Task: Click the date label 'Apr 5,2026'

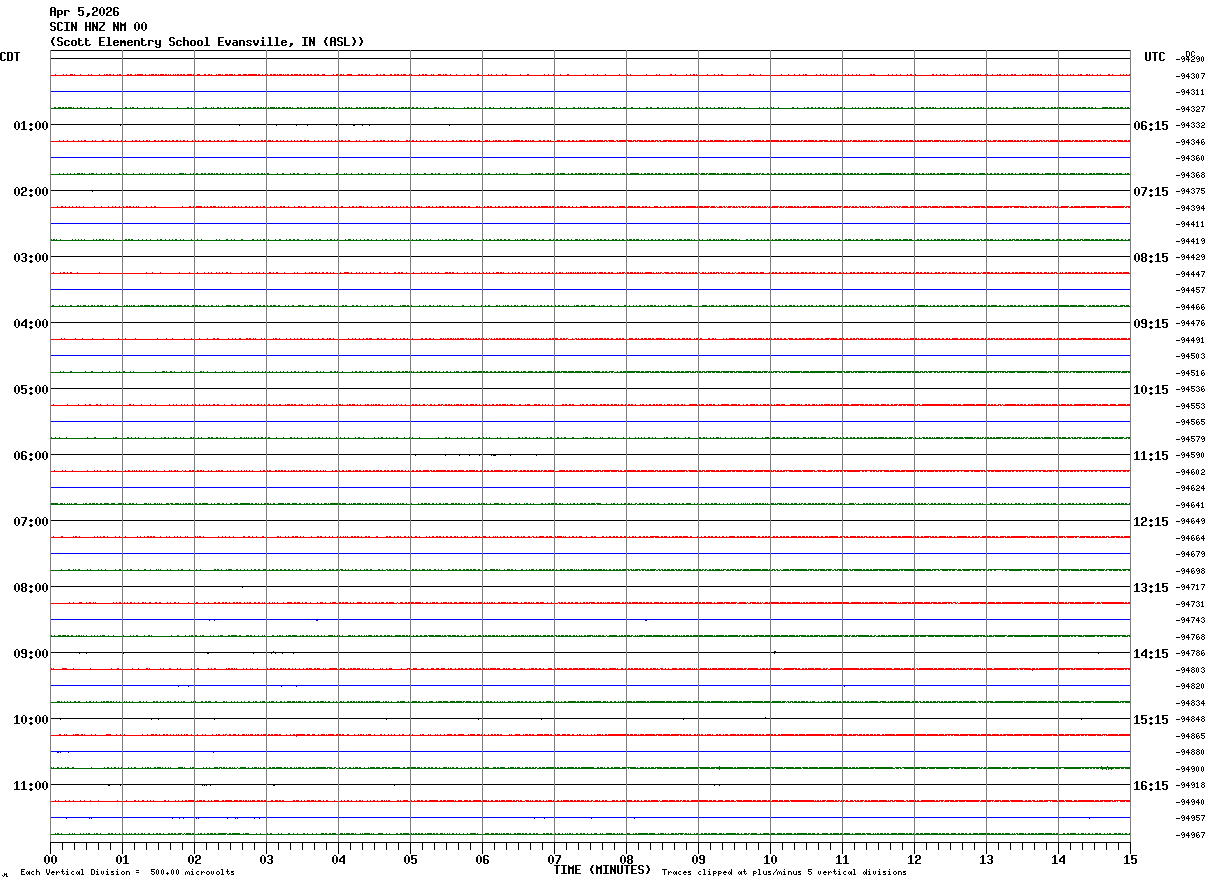Action: click(84, 12)
